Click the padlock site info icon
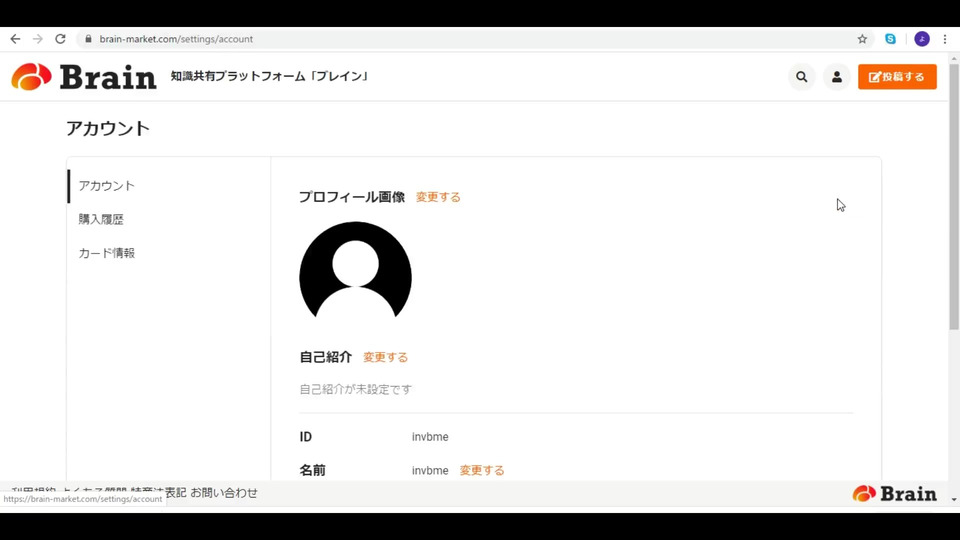 (x=88, y=39)
